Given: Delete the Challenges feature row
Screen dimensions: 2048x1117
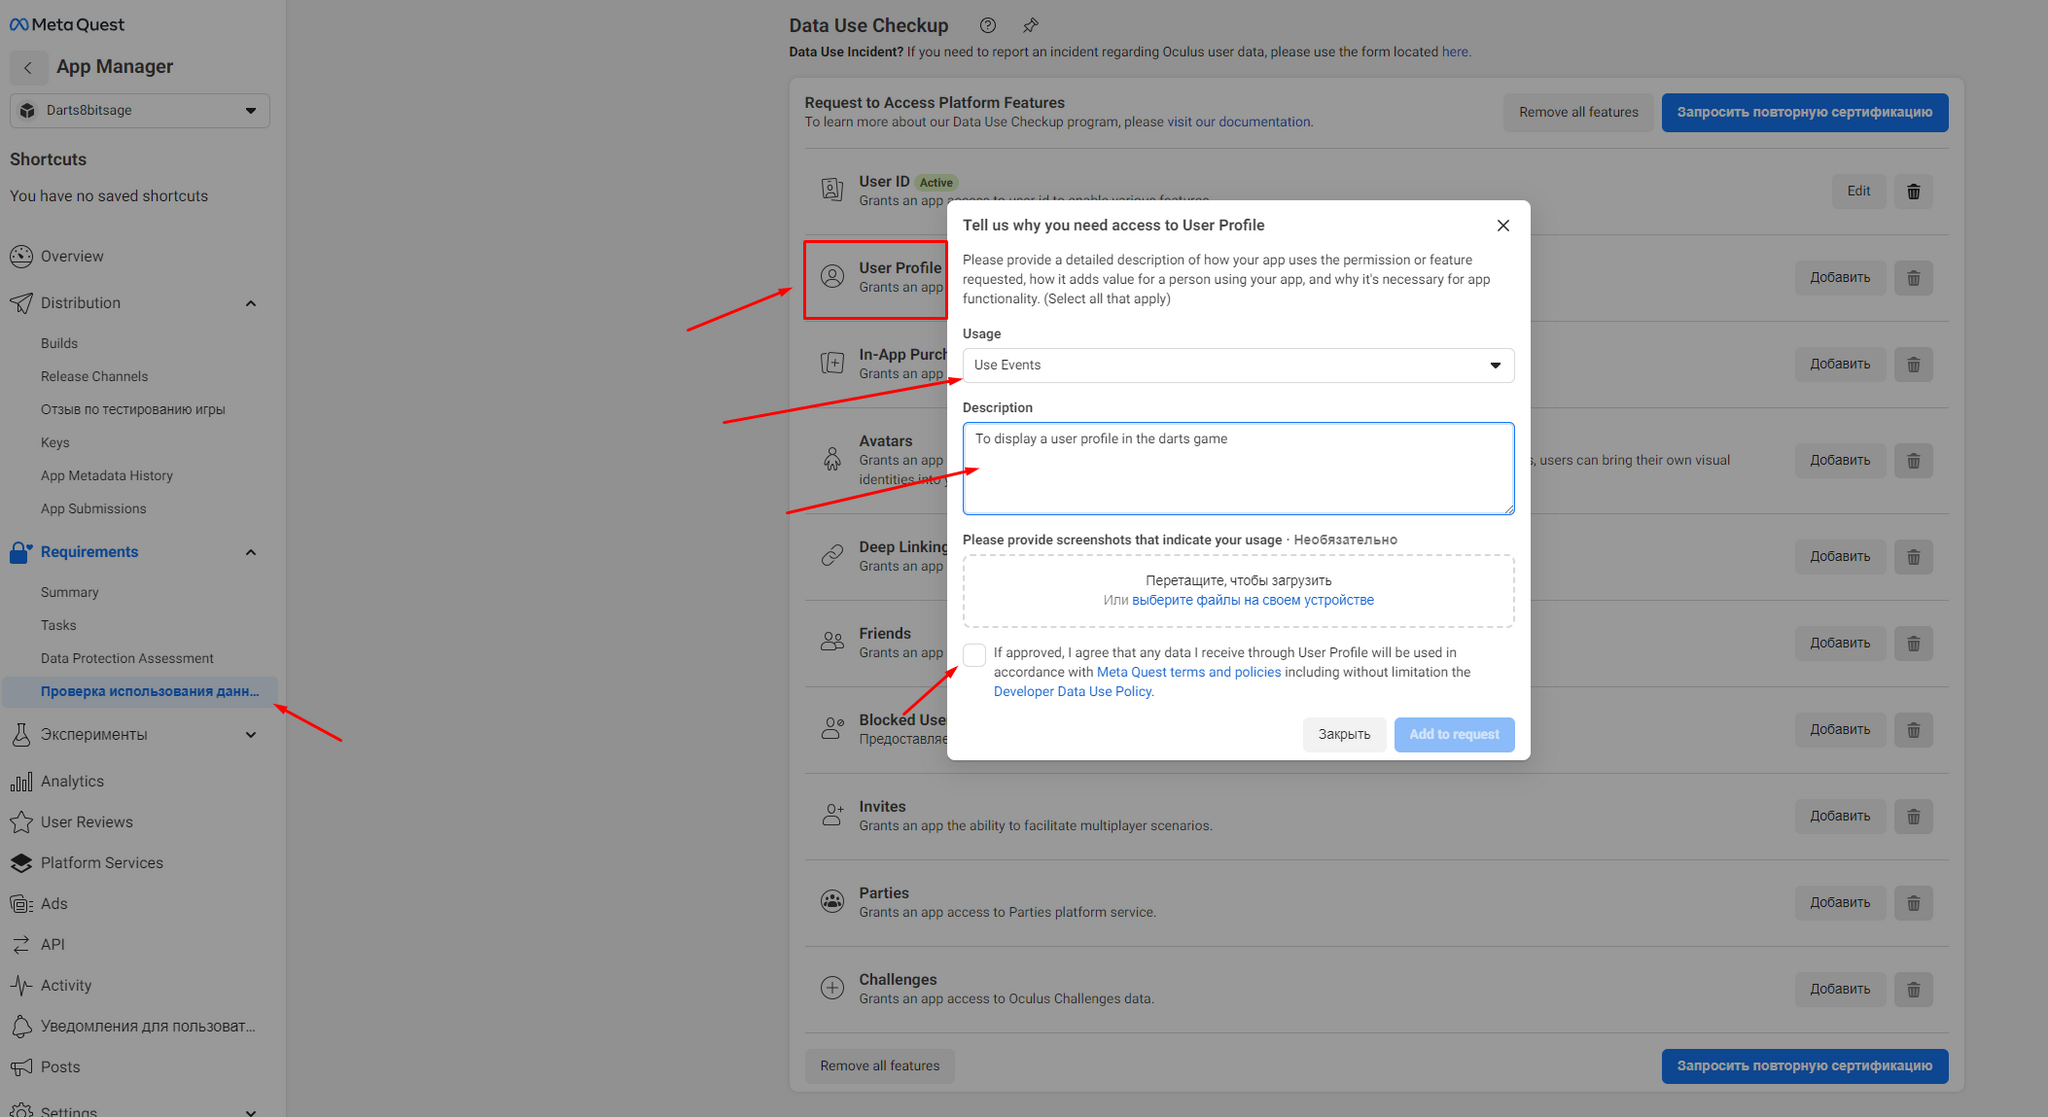Looking at the screenshot, I should click(1913, 989).
